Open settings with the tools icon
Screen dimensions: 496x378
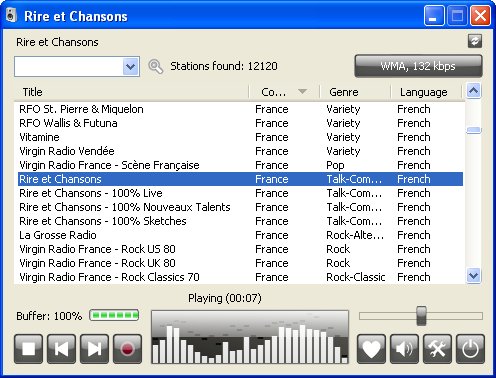(x=437, y=349)
